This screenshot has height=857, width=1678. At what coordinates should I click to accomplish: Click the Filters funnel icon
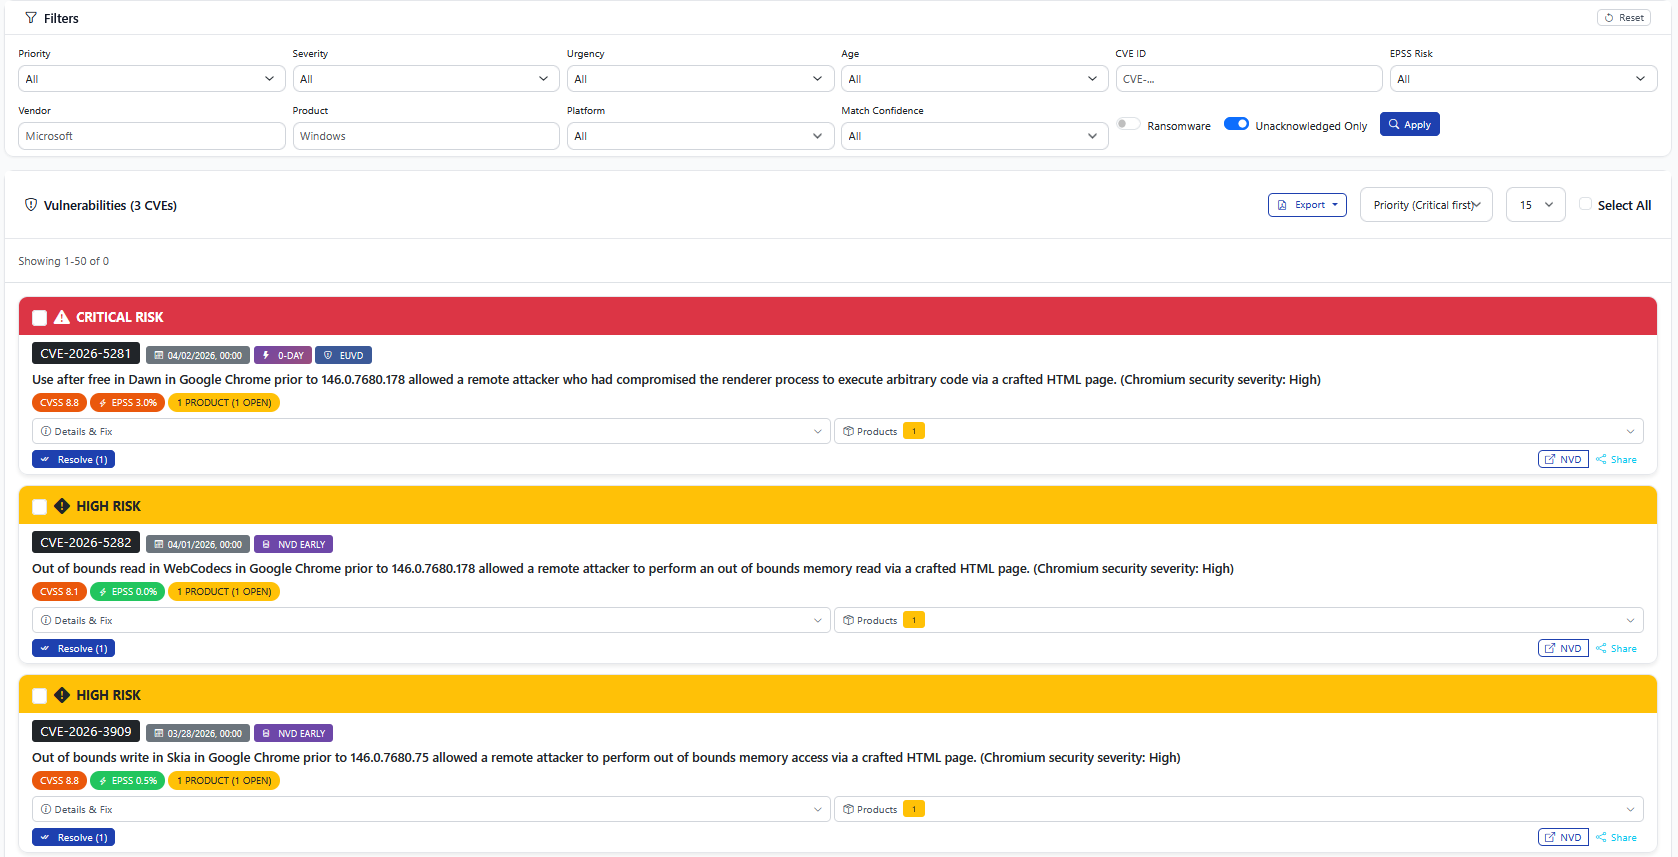point(31,18)
